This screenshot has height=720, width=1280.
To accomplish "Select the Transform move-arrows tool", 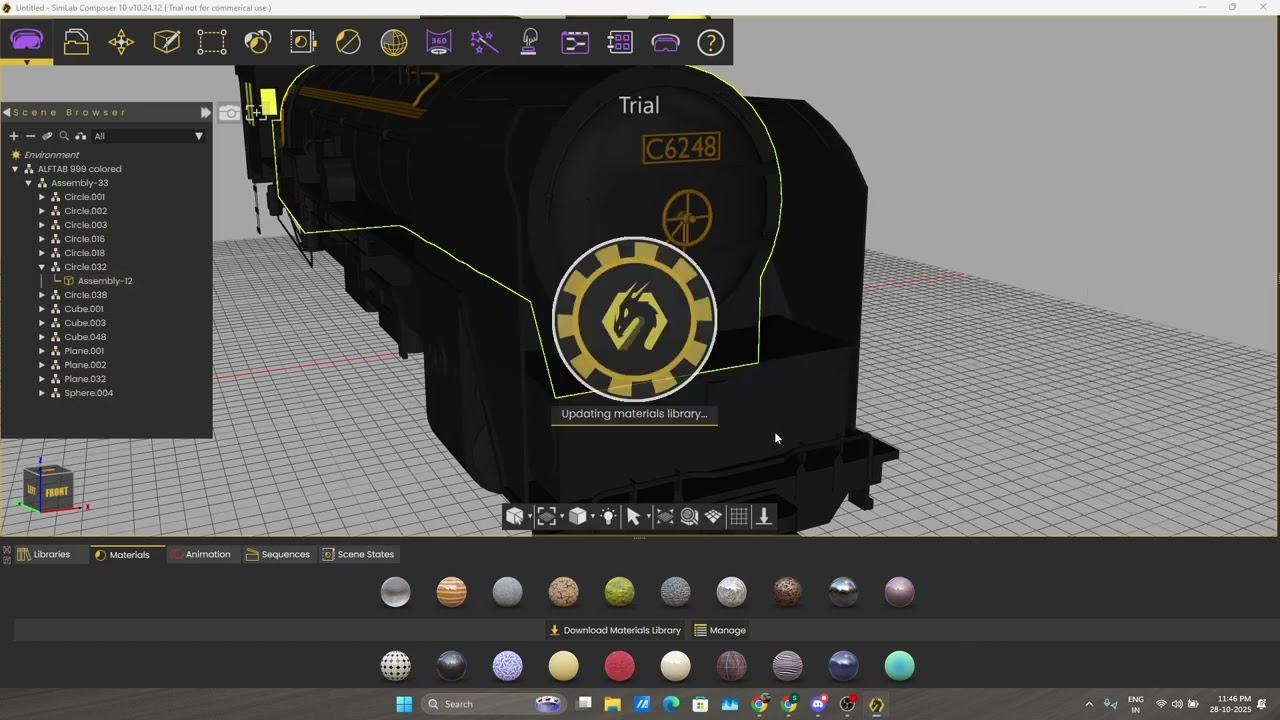I will (121, 42).
